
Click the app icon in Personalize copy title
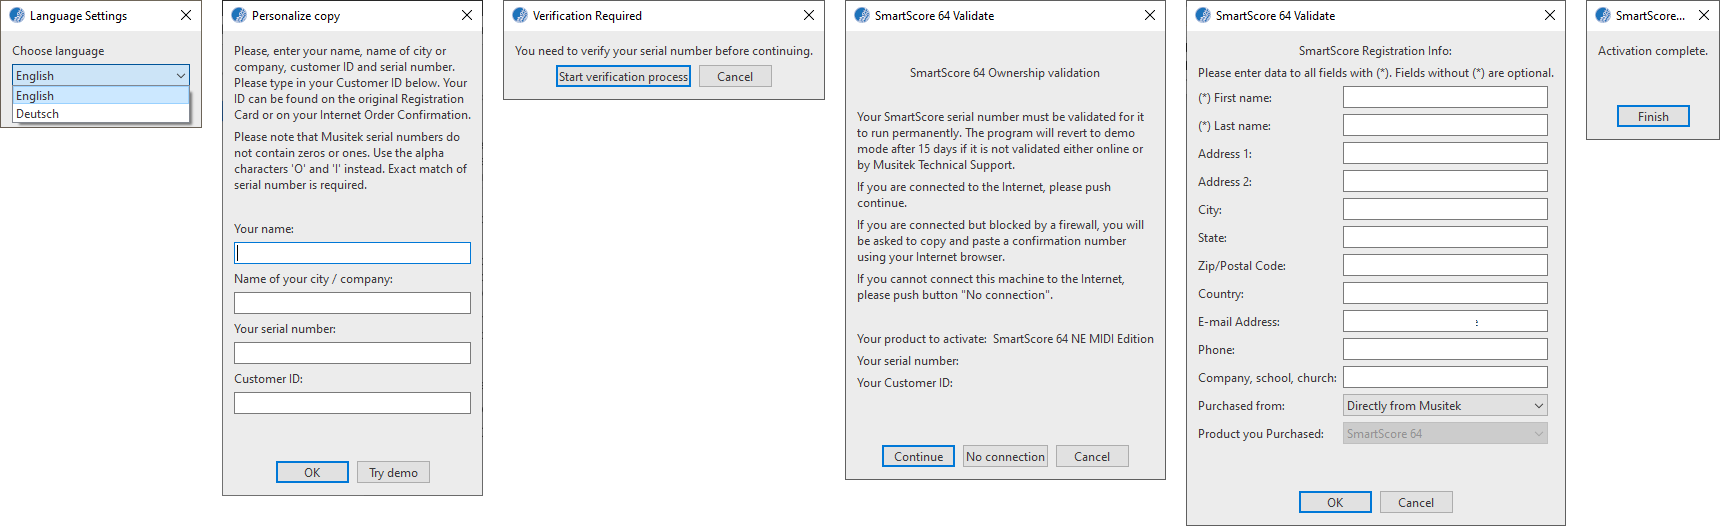pos(239,16)
